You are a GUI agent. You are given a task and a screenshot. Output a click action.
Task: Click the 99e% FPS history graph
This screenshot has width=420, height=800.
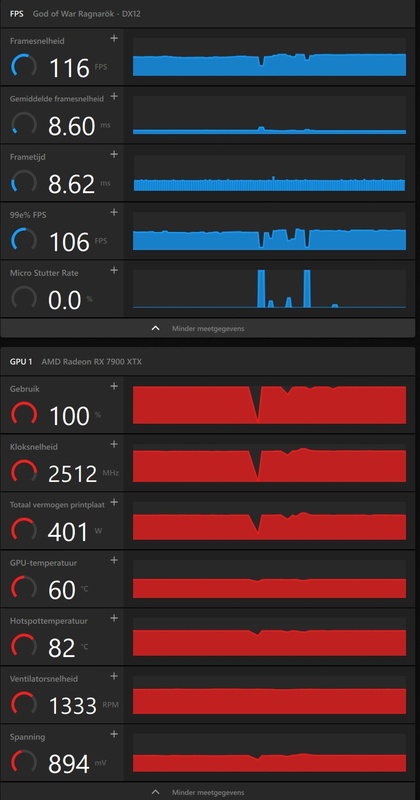click(x=269, y=231)
